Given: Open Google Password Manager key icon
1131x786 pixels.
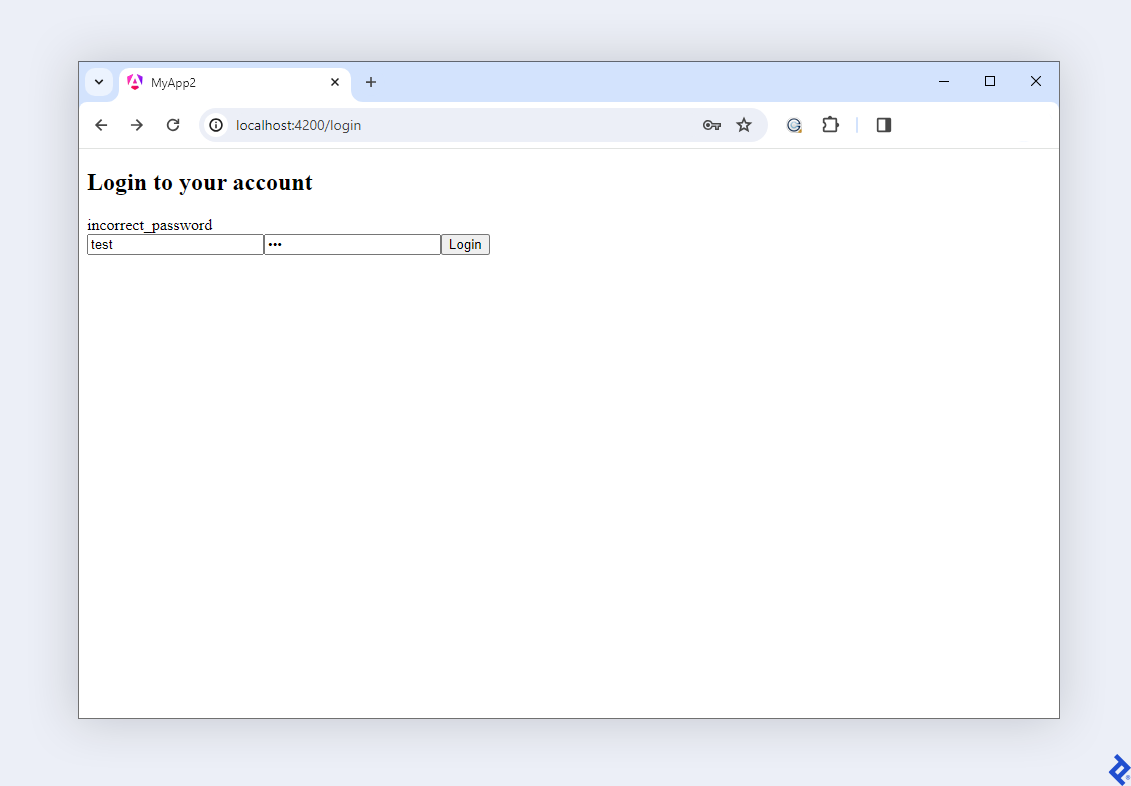Looking at the screenshot, I should [x=711, y=125].
